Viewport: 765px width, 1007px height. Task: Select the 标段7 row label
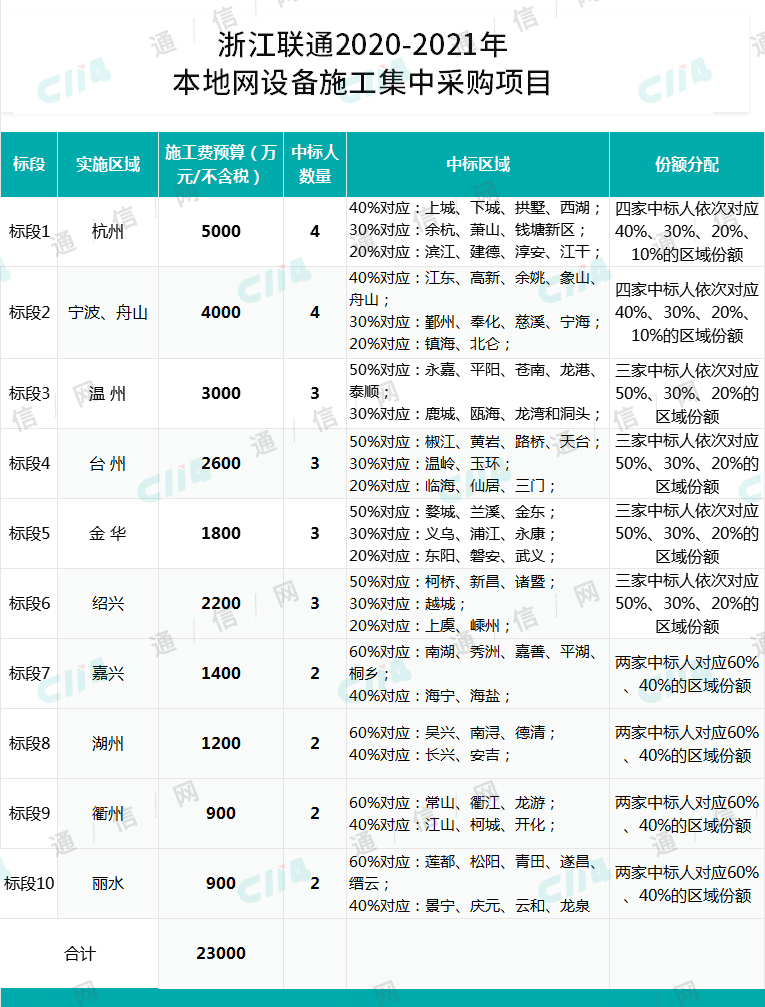[x=29, y=673]
